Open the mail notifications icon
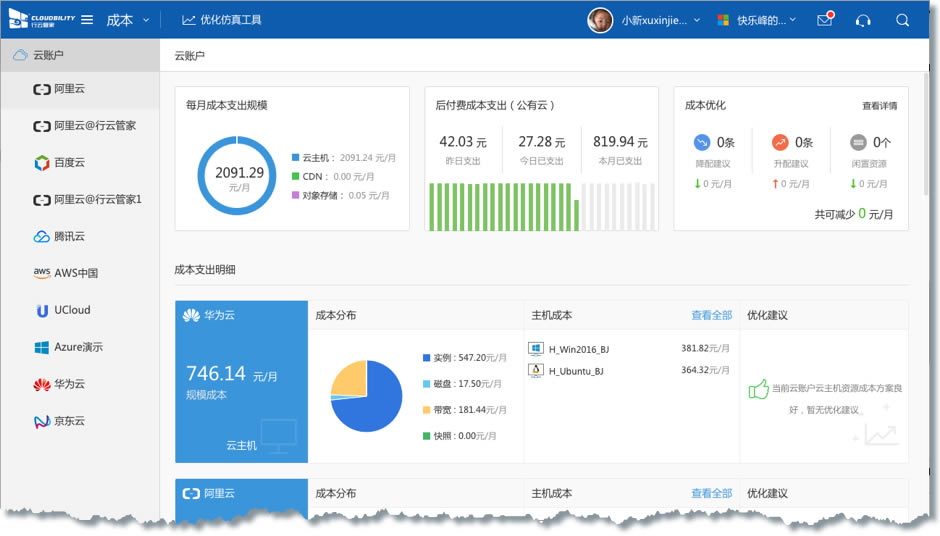940x536 pixels. point(825,19)
